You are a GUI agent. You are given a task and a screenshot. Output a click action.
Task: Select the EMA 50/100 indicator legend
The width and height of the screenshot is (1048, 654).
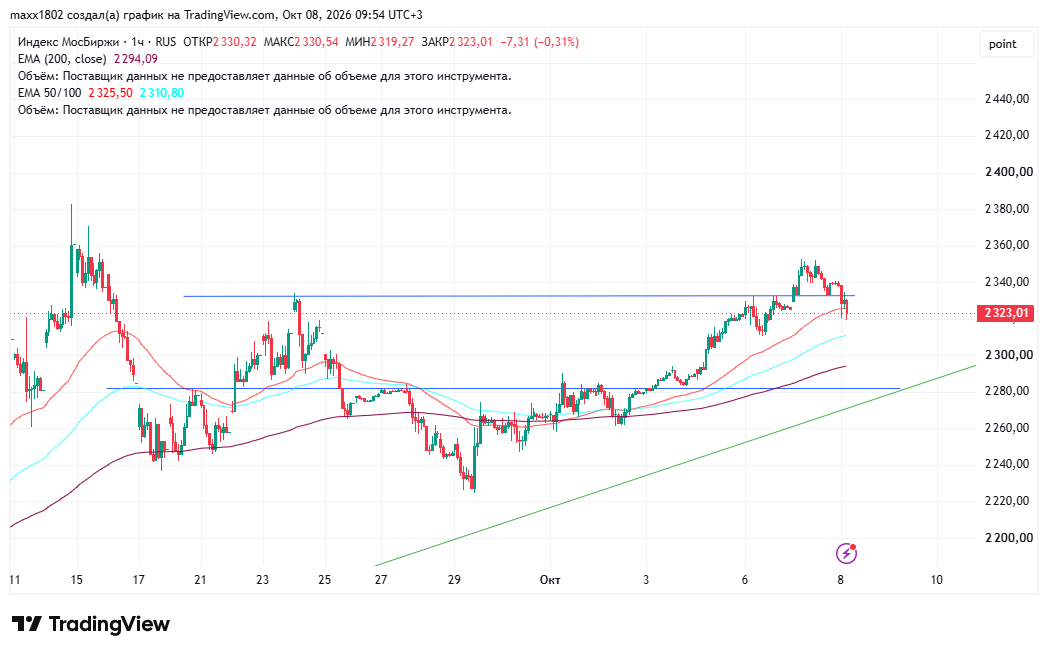click(x=49, y=93)
